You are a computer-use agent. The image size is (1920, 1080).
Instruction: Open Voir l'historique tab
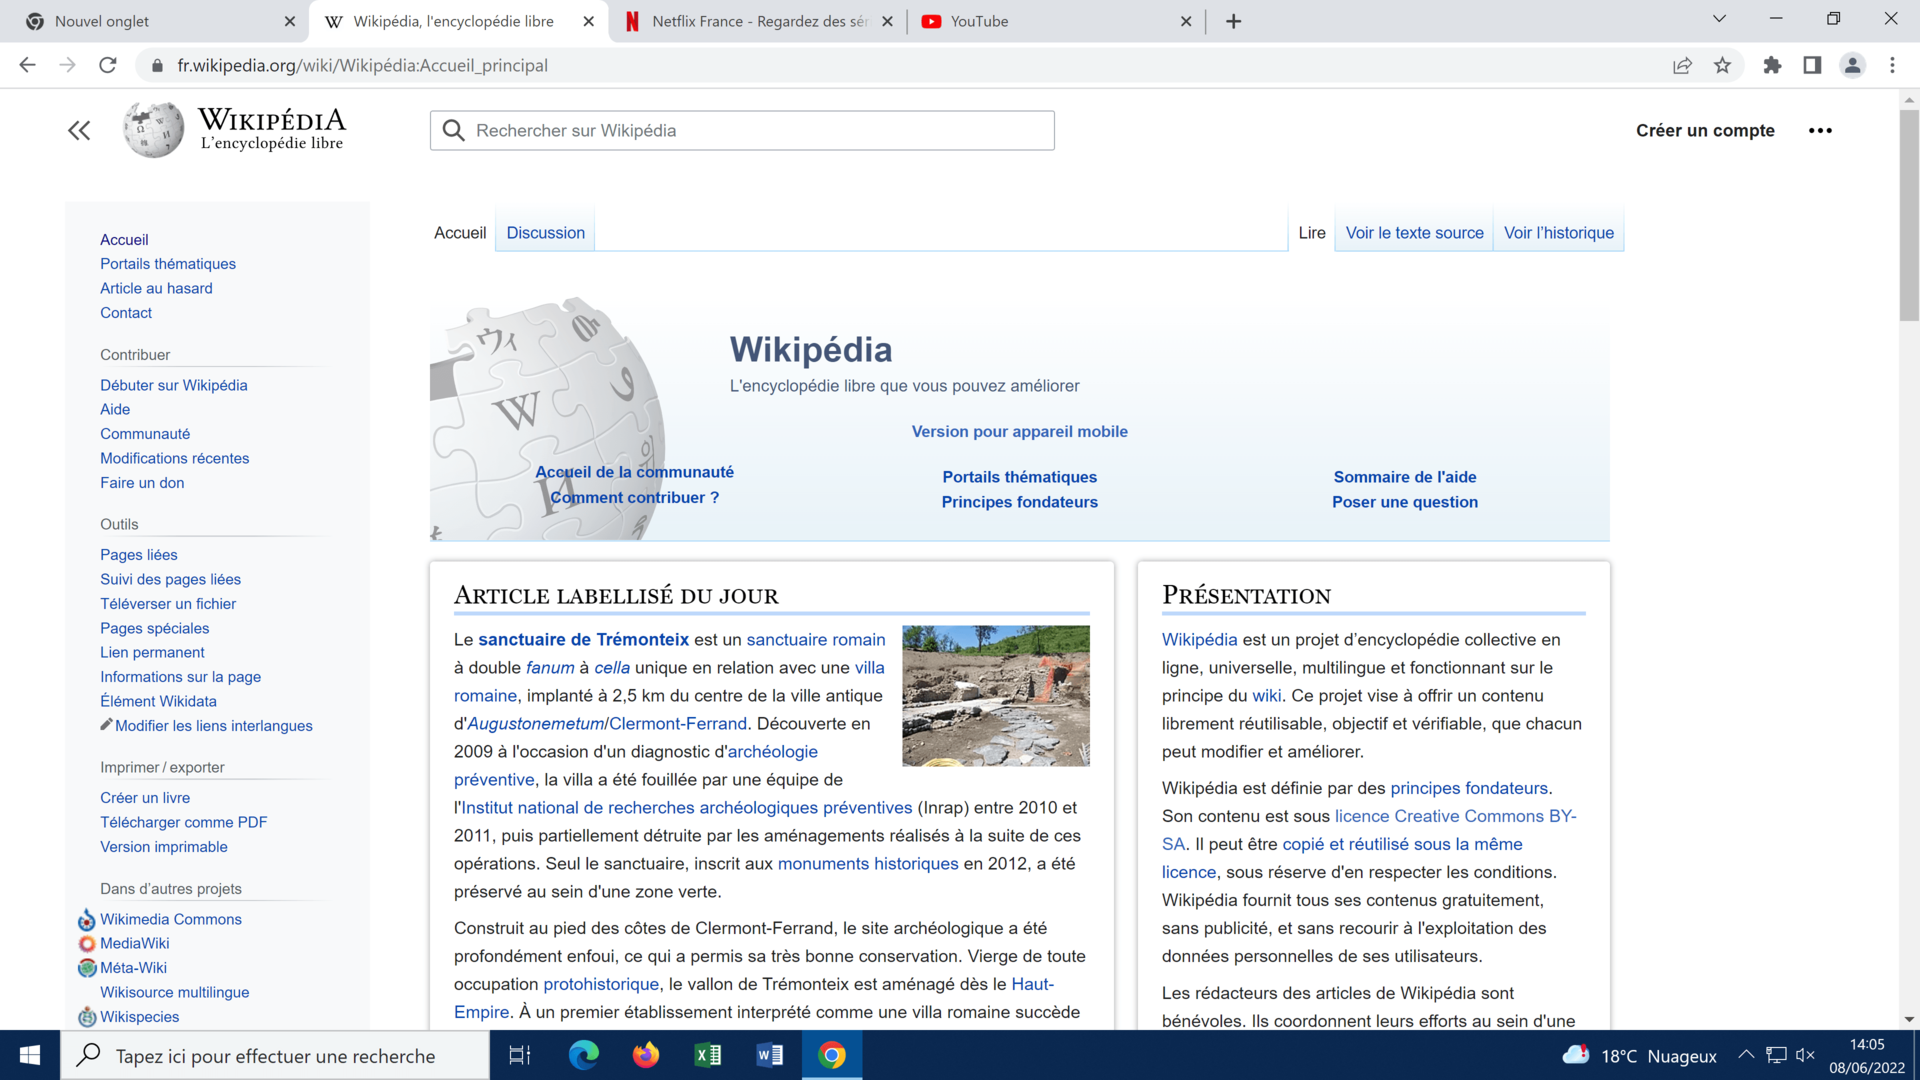tap(1558, 233)
